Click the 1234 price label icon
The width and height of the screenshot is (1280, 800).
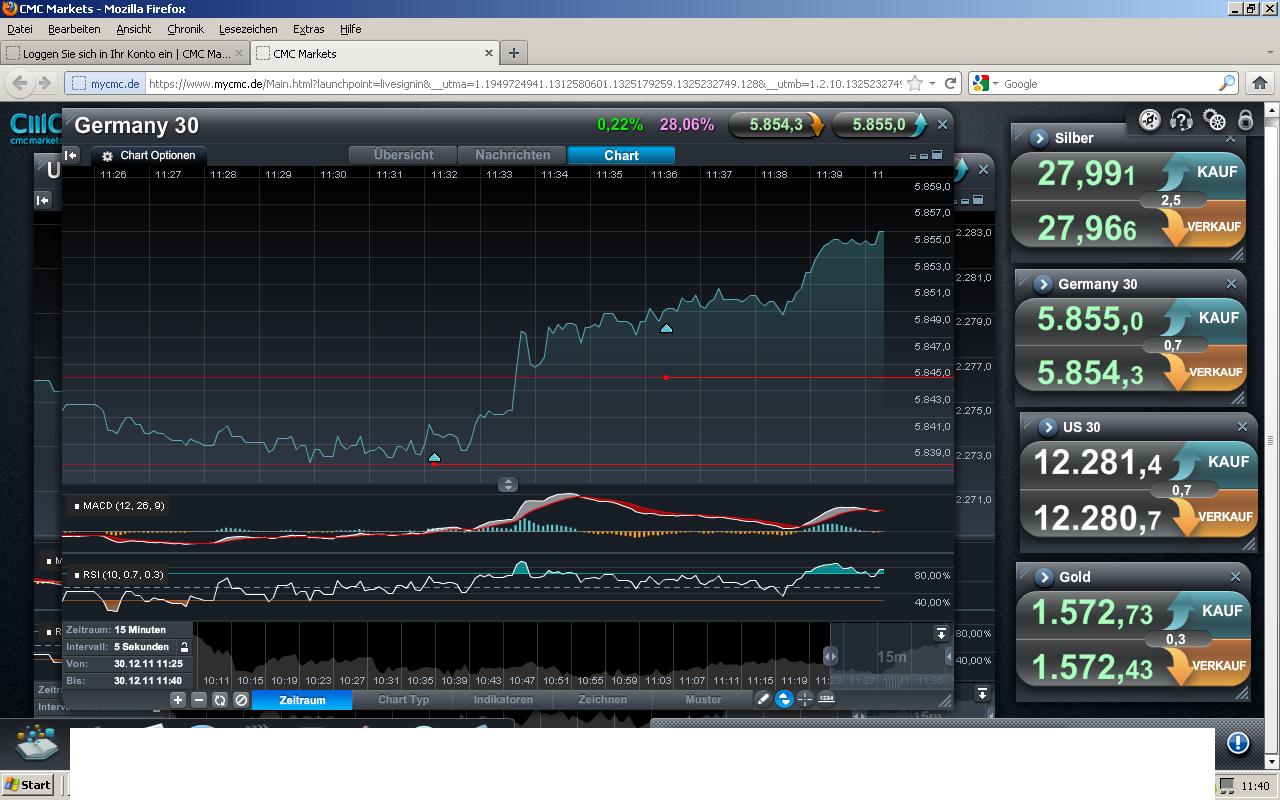(x=826, y=699)
